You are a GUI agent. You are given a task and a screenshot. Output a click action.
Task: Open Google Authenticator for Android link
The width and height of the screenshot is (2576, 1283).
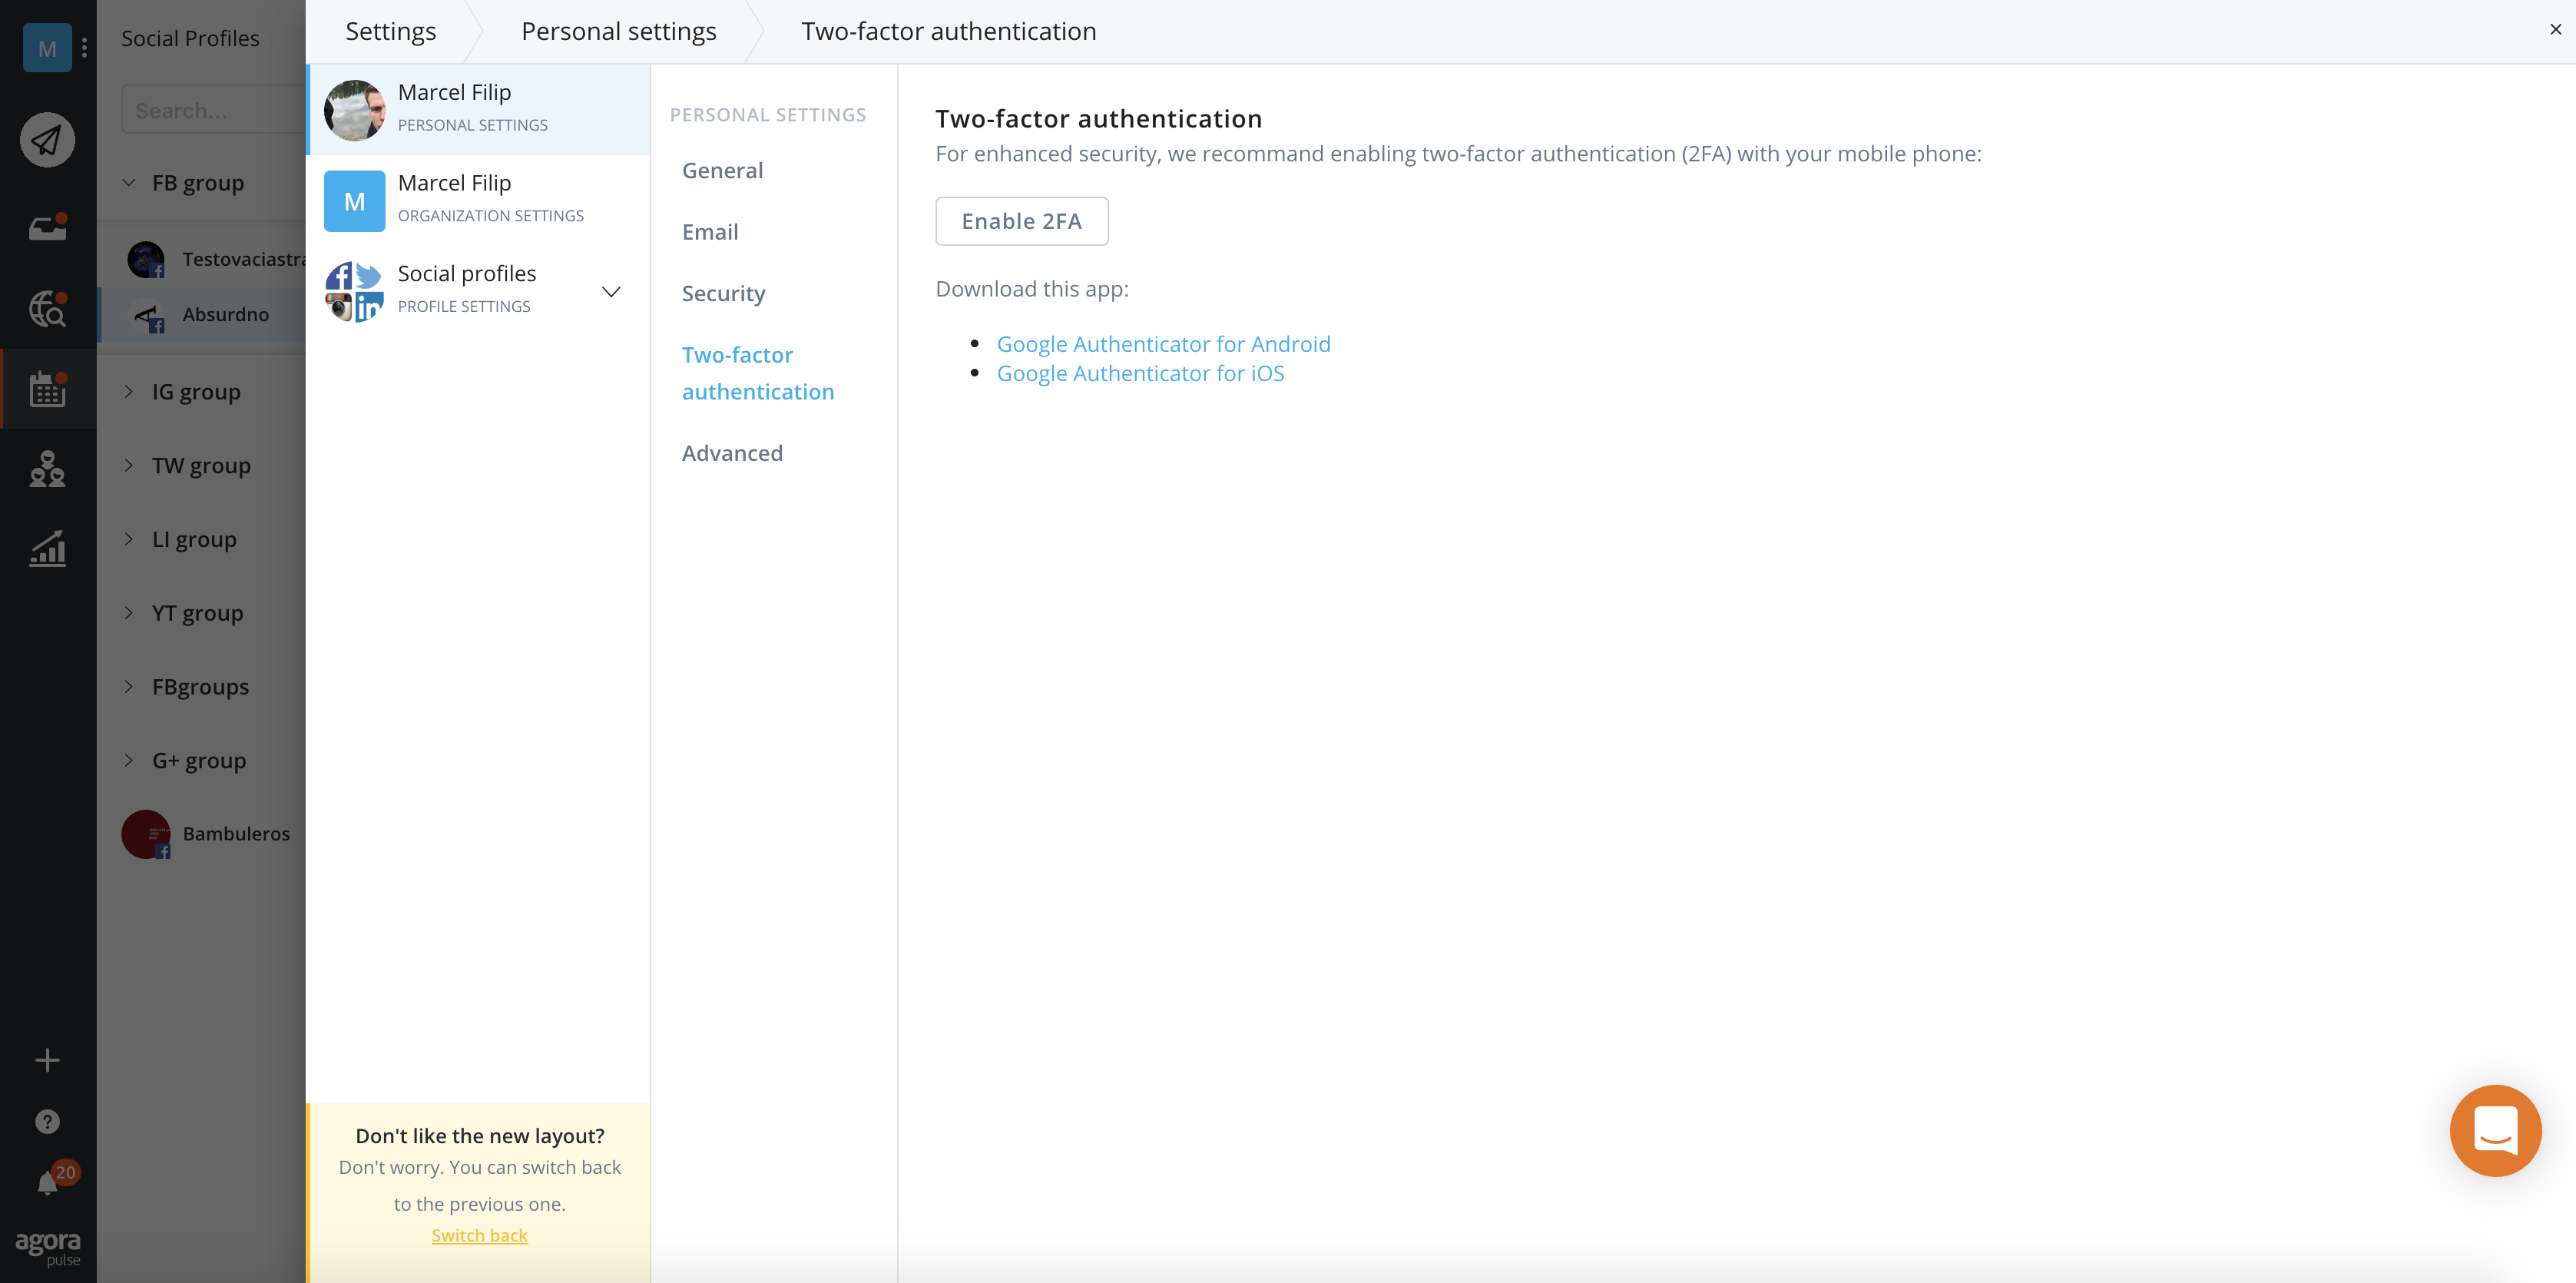1163,343
